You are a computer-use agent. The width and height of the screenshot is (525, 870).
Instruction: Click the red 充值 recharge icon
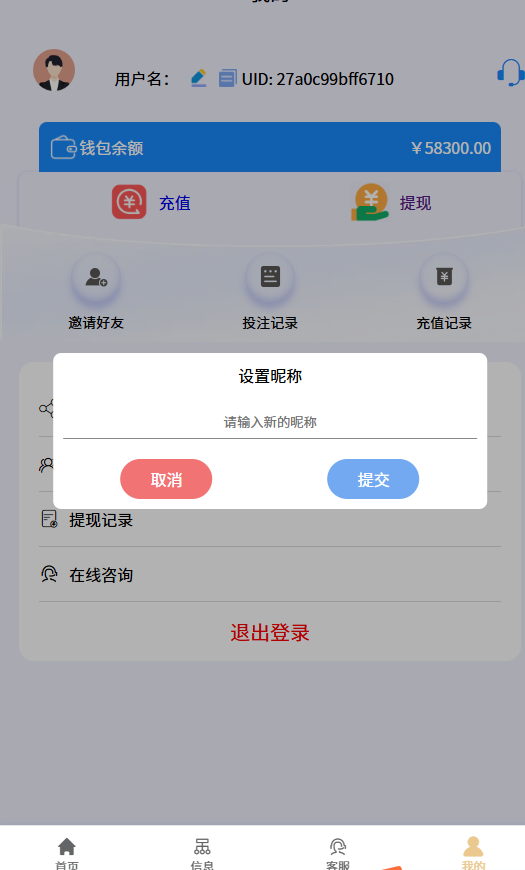129,202
